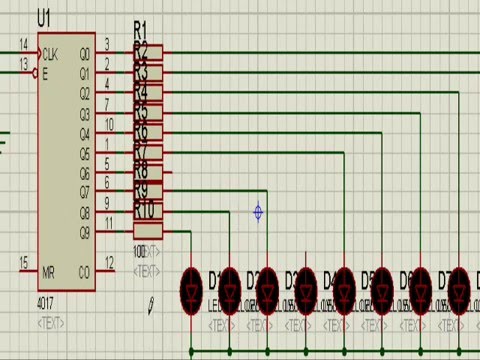Viewport: 480px width, 360px height.
Task: Click the R1 resistor label
Action: click(140, 31)
